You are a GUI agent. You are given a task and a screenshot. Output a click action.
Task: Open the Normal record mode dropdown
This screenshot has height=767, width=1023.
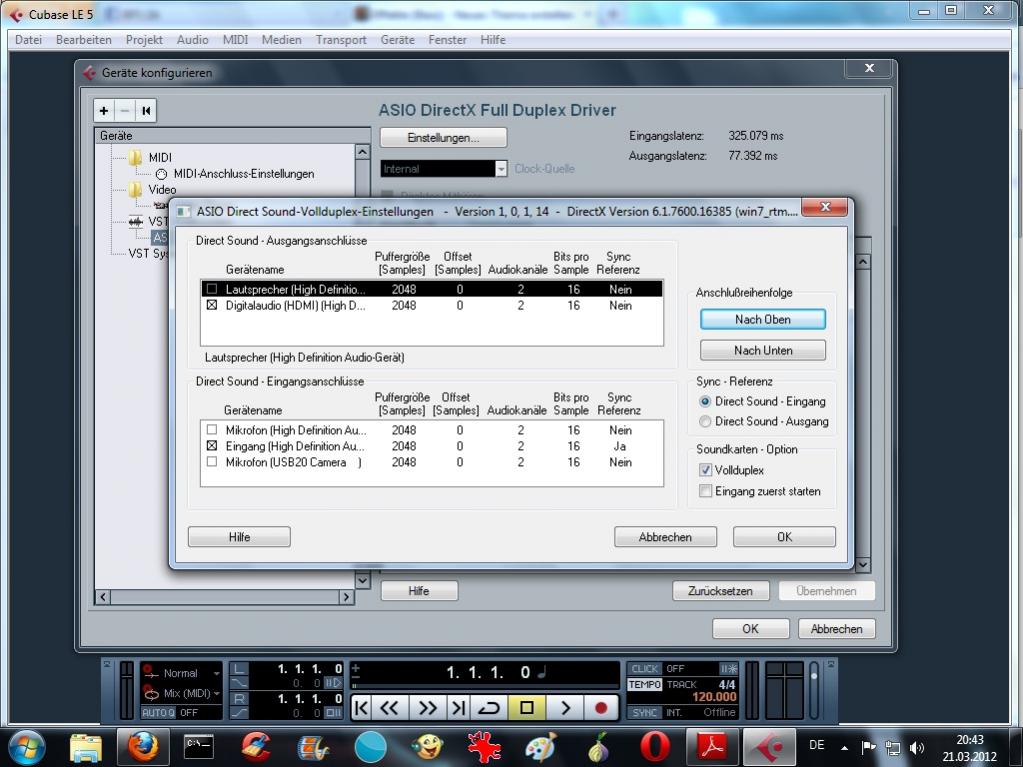click(x=216, y=673)
